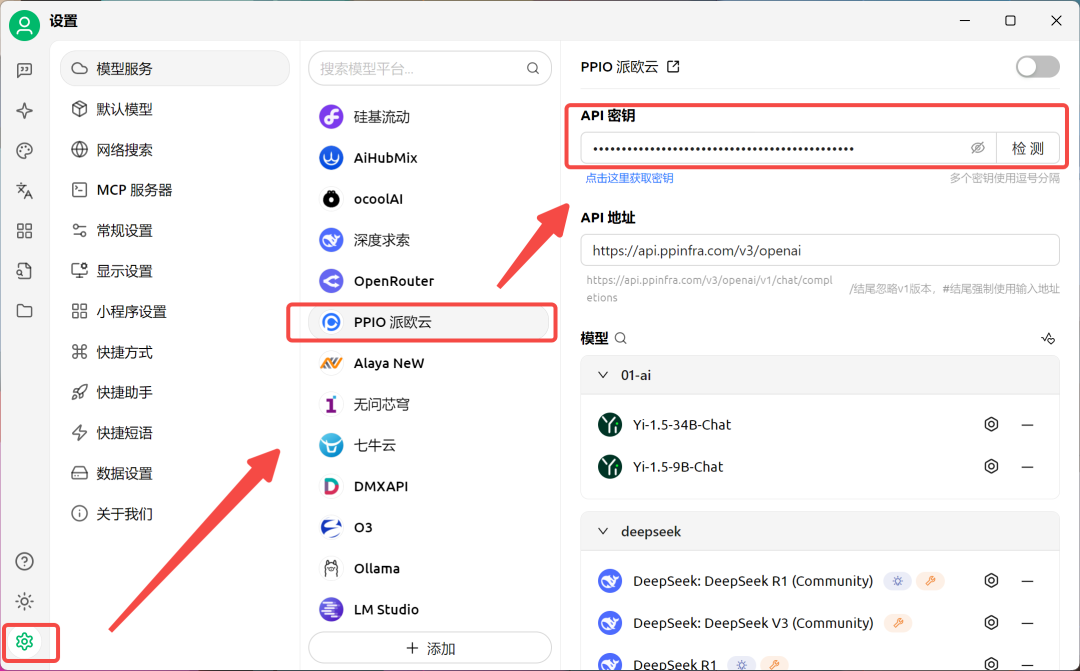Open 关于我们 settings menu
The width and height of the screenshot is (1080, 671).
[175, 514]
